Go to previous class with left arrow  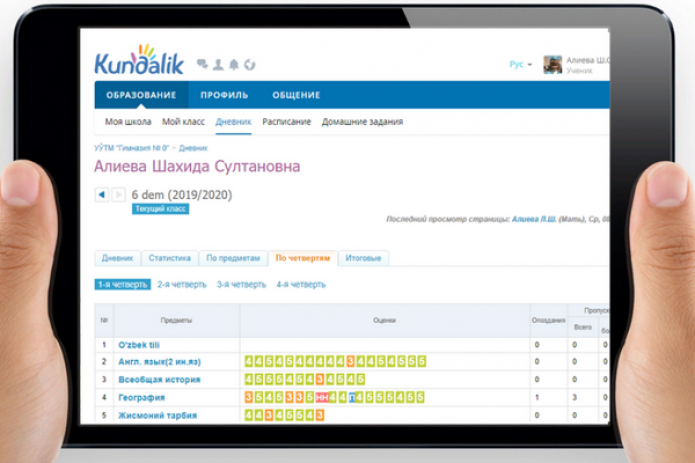(102, 195)
